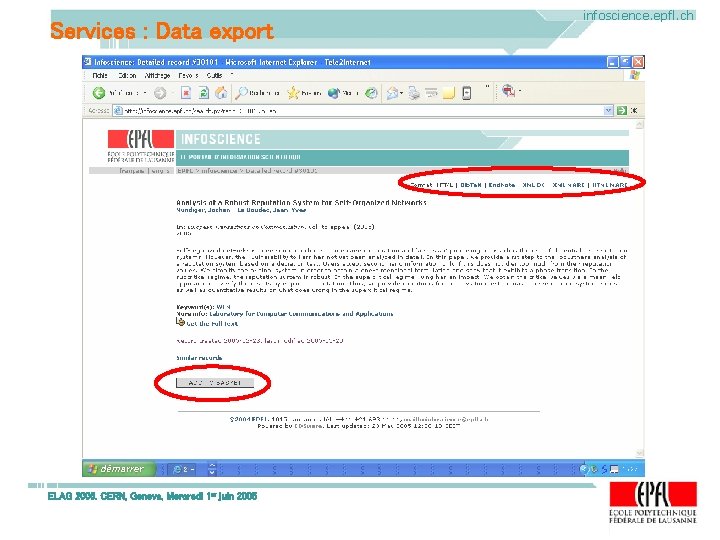
Task: Click the author link Le Boudec, Jean-Yves
Action: tap(271, 210)
